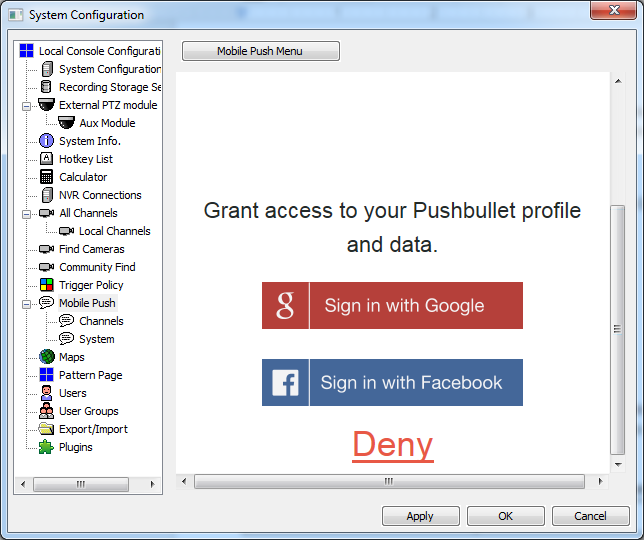Click the Calculator icon in the tree
The width and height of the screenshot is (644, 540).
coord(46,177)
